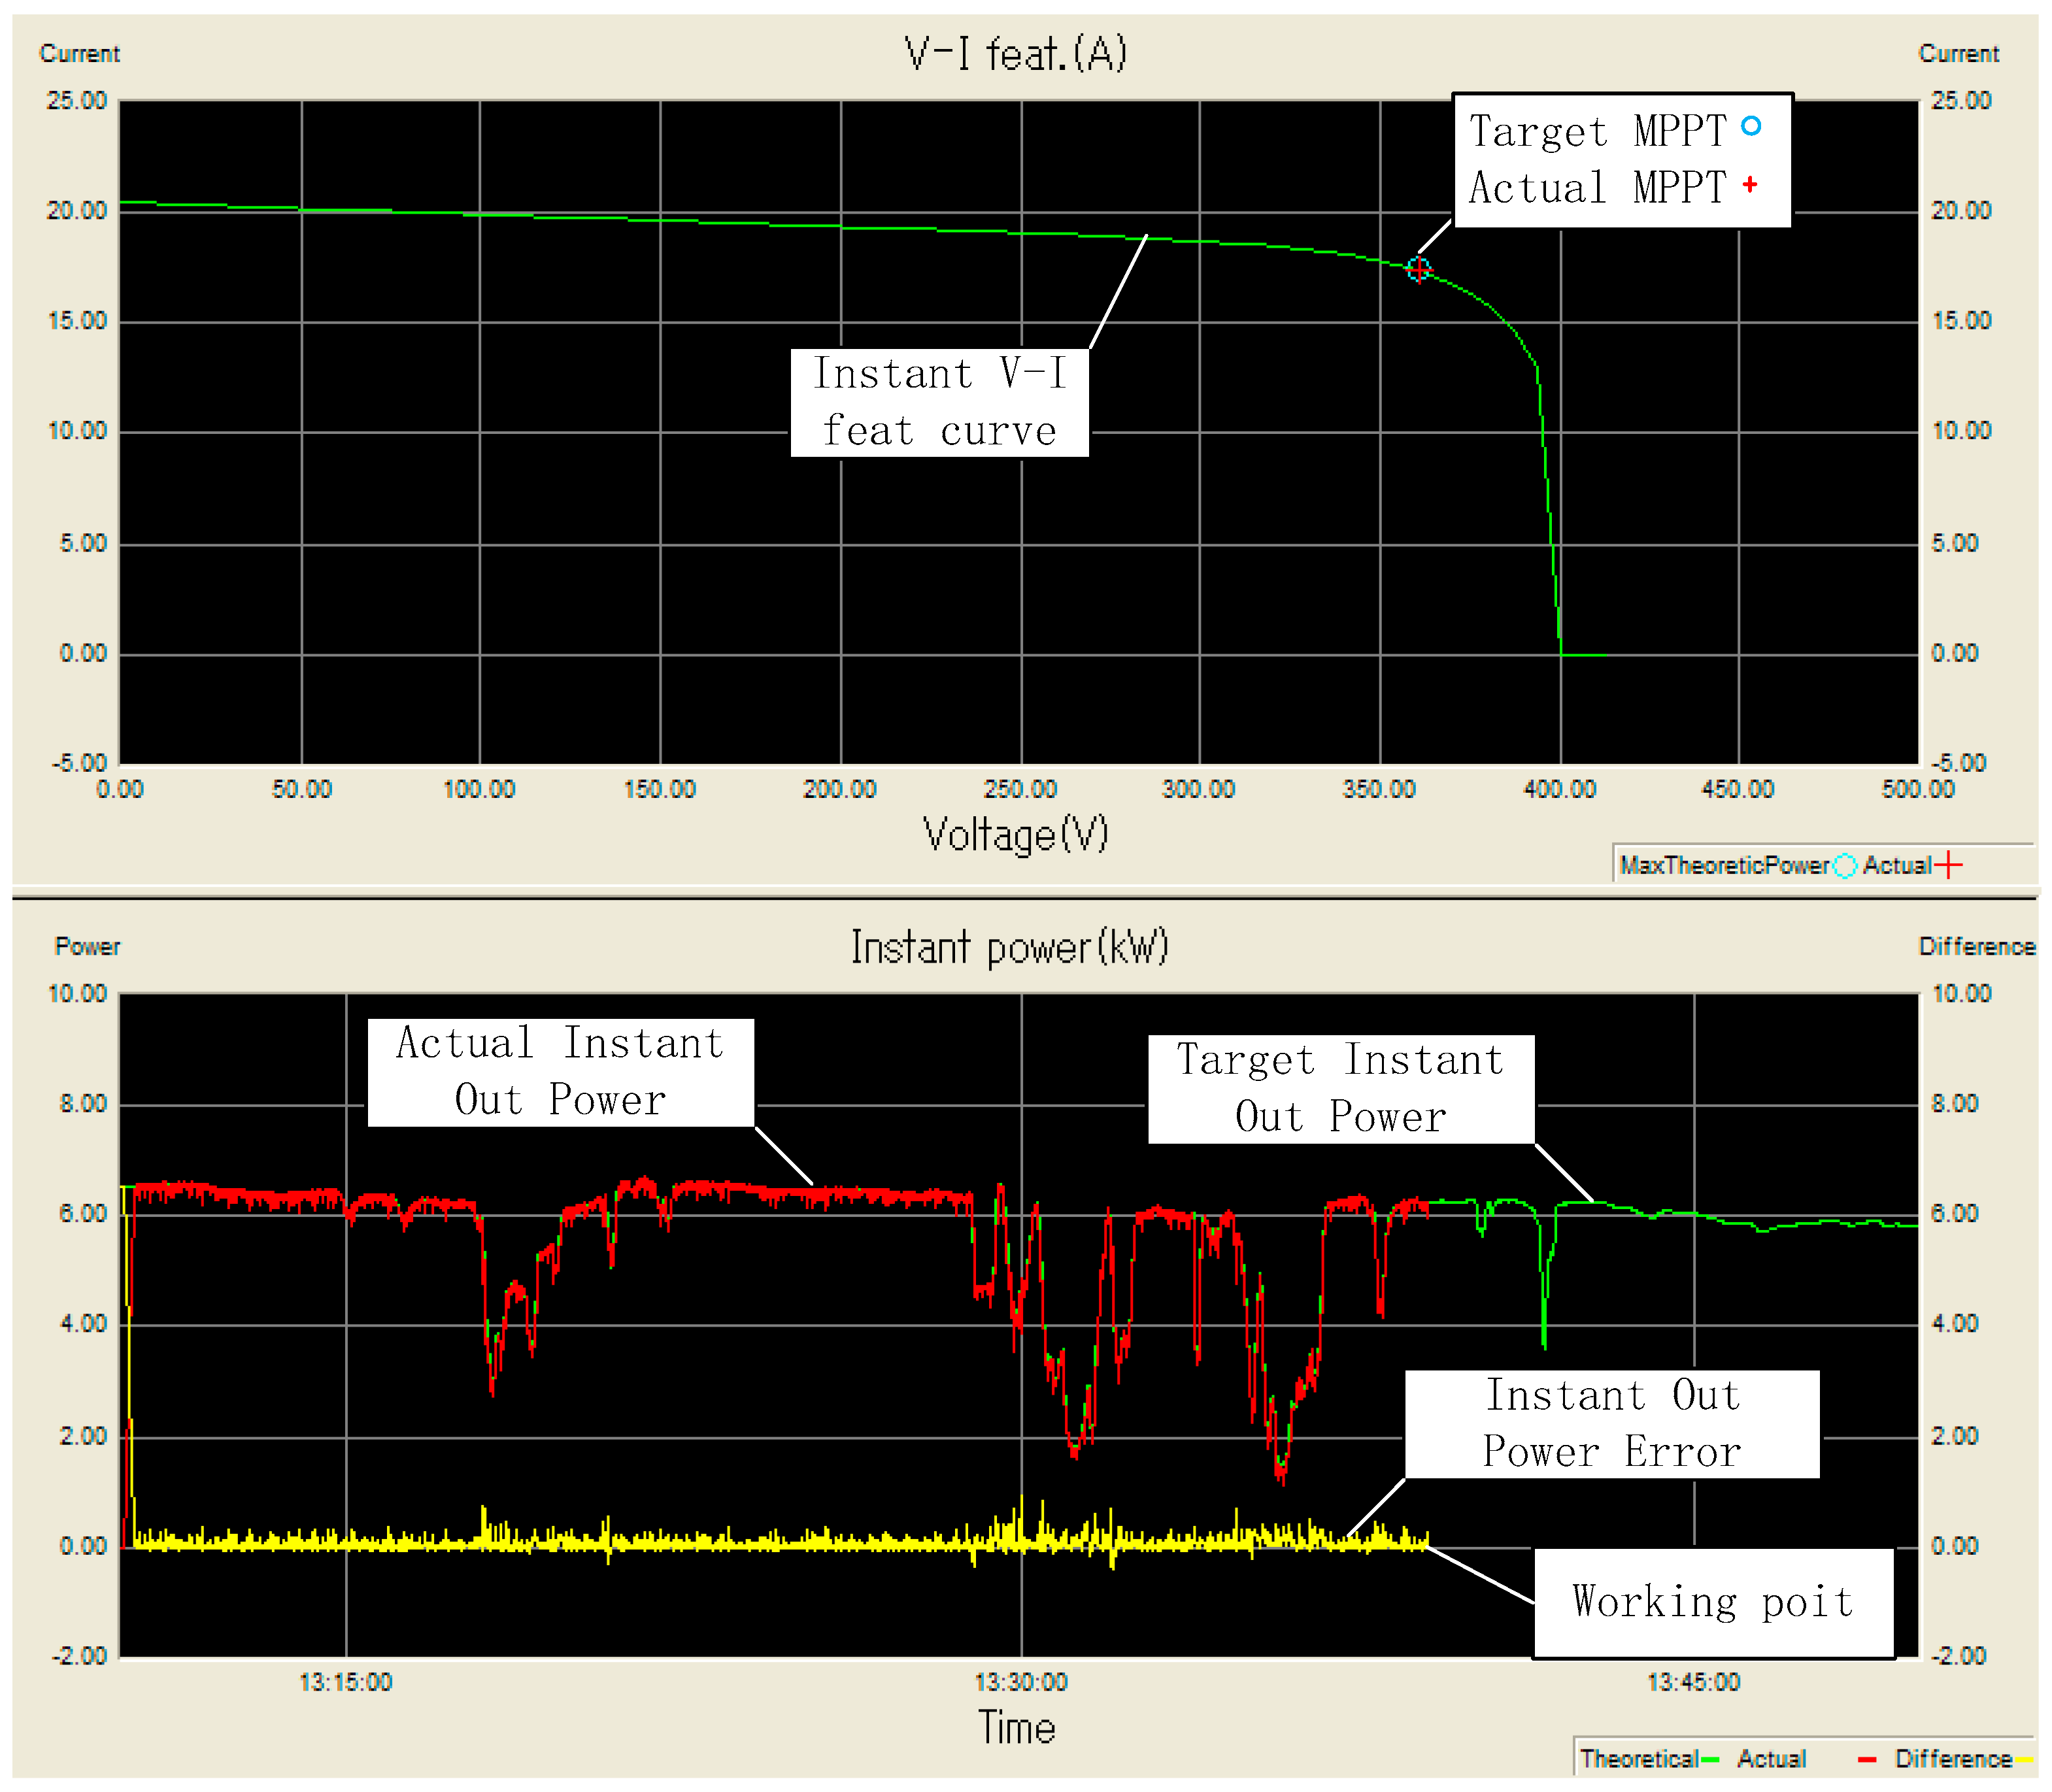This screenshot has height=1792, width=2052.
Task: Select the Instant V-I feat curve label
Action: point(939,403)
